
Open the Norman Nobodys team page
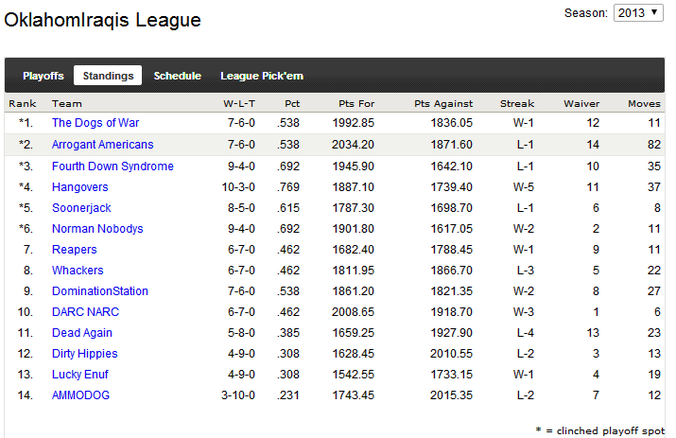[x=97, y=228]
